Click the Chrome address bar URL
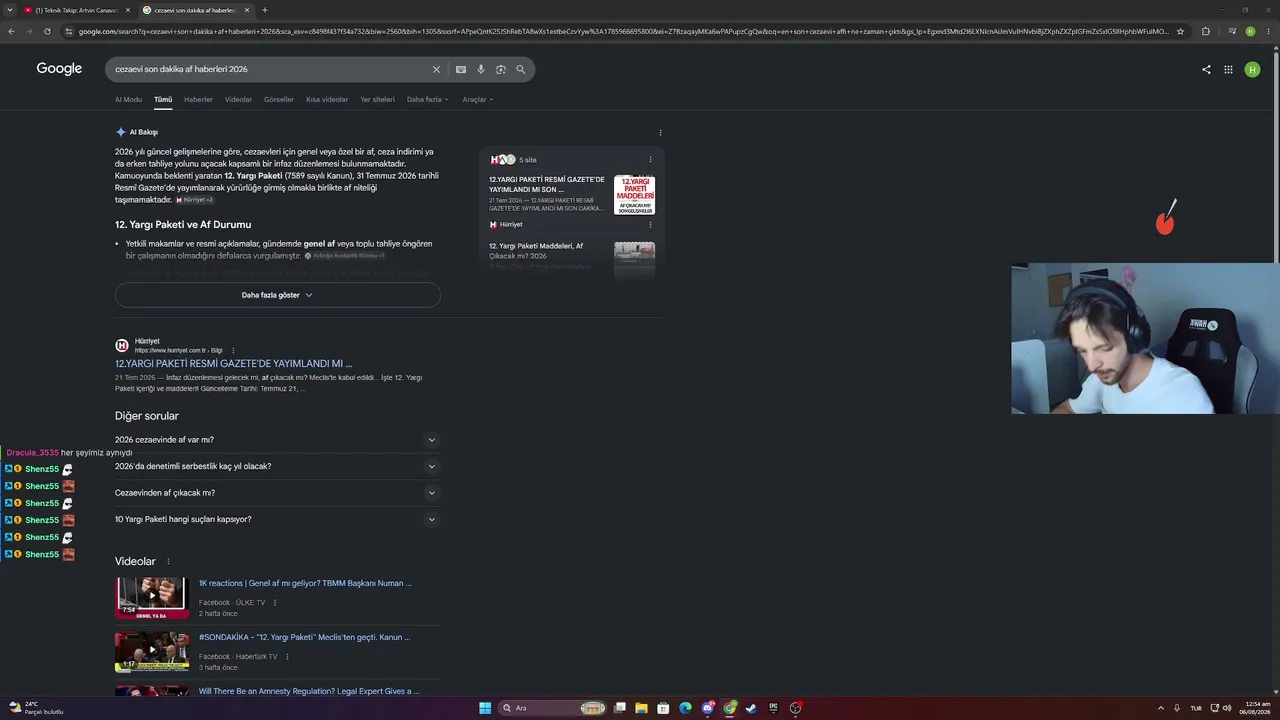 (x=622, y=31)
